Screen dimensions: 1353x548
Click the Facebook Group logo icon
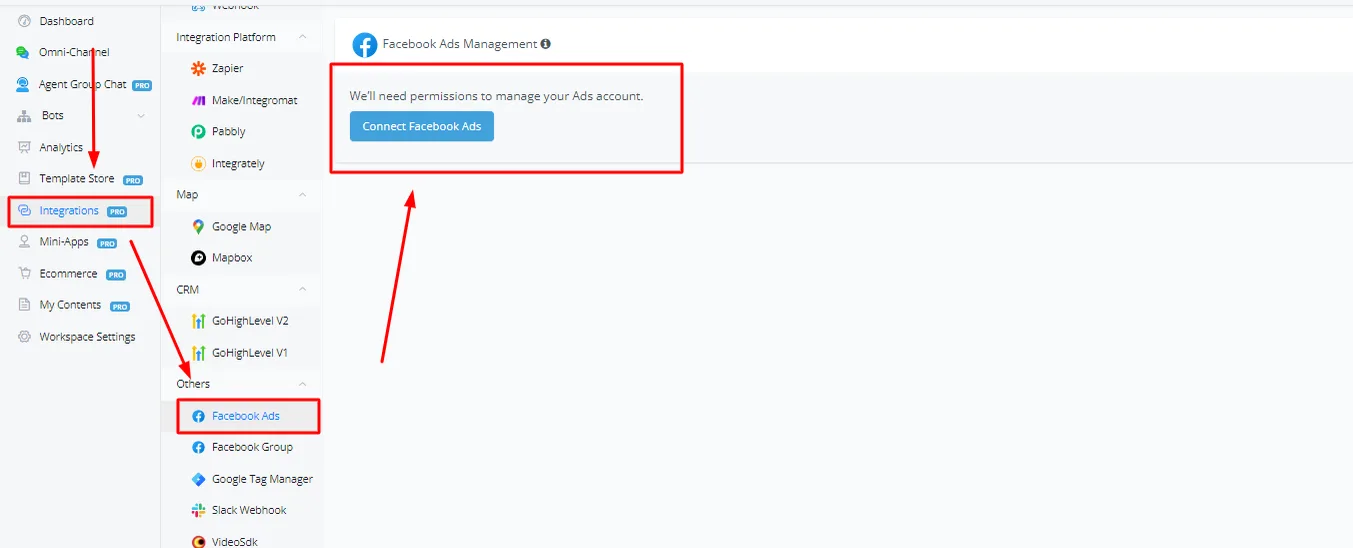(198, 447)
